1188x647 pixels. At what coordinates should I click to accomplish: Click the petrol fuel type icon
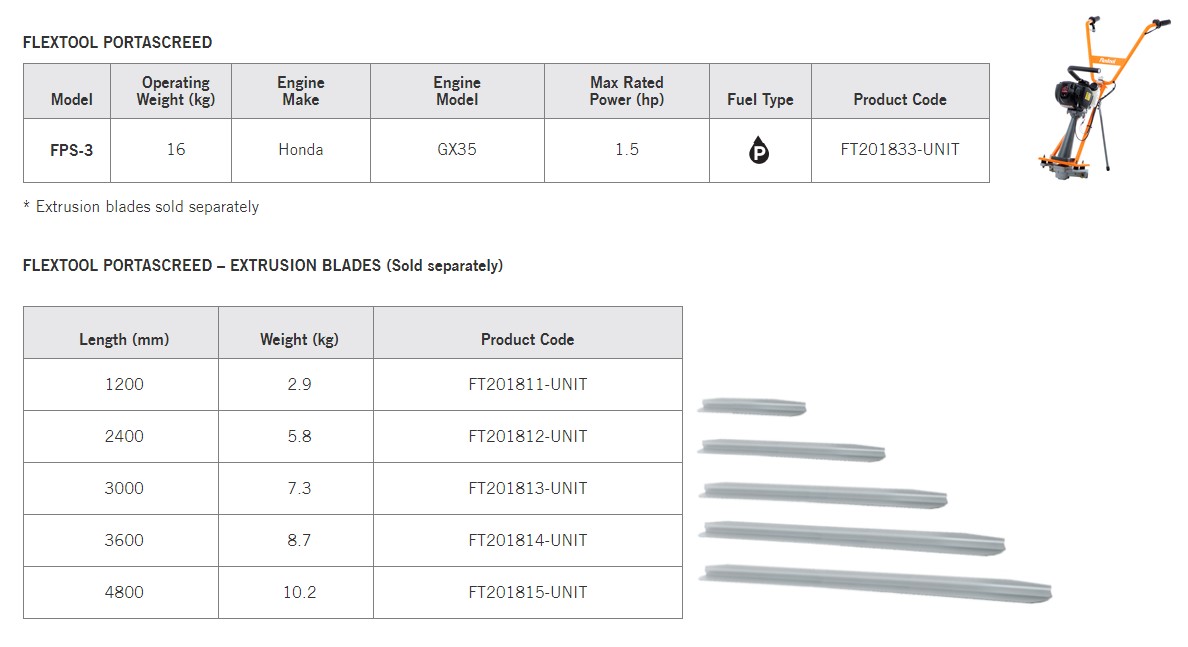pyautogui.click(x=759, y=151)
